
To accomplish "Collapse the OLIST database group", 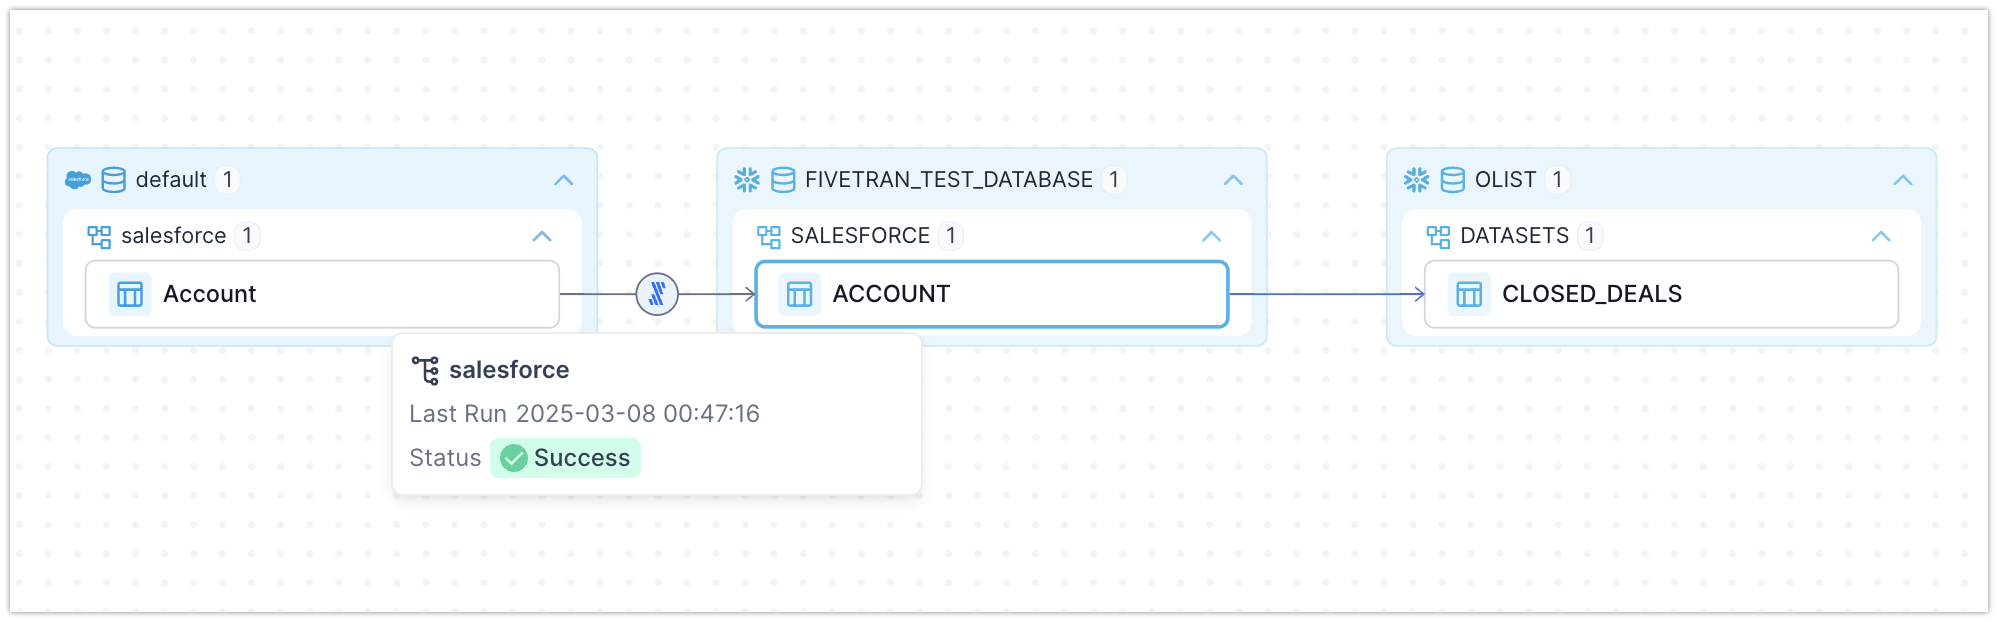I will pos(1902,180).
